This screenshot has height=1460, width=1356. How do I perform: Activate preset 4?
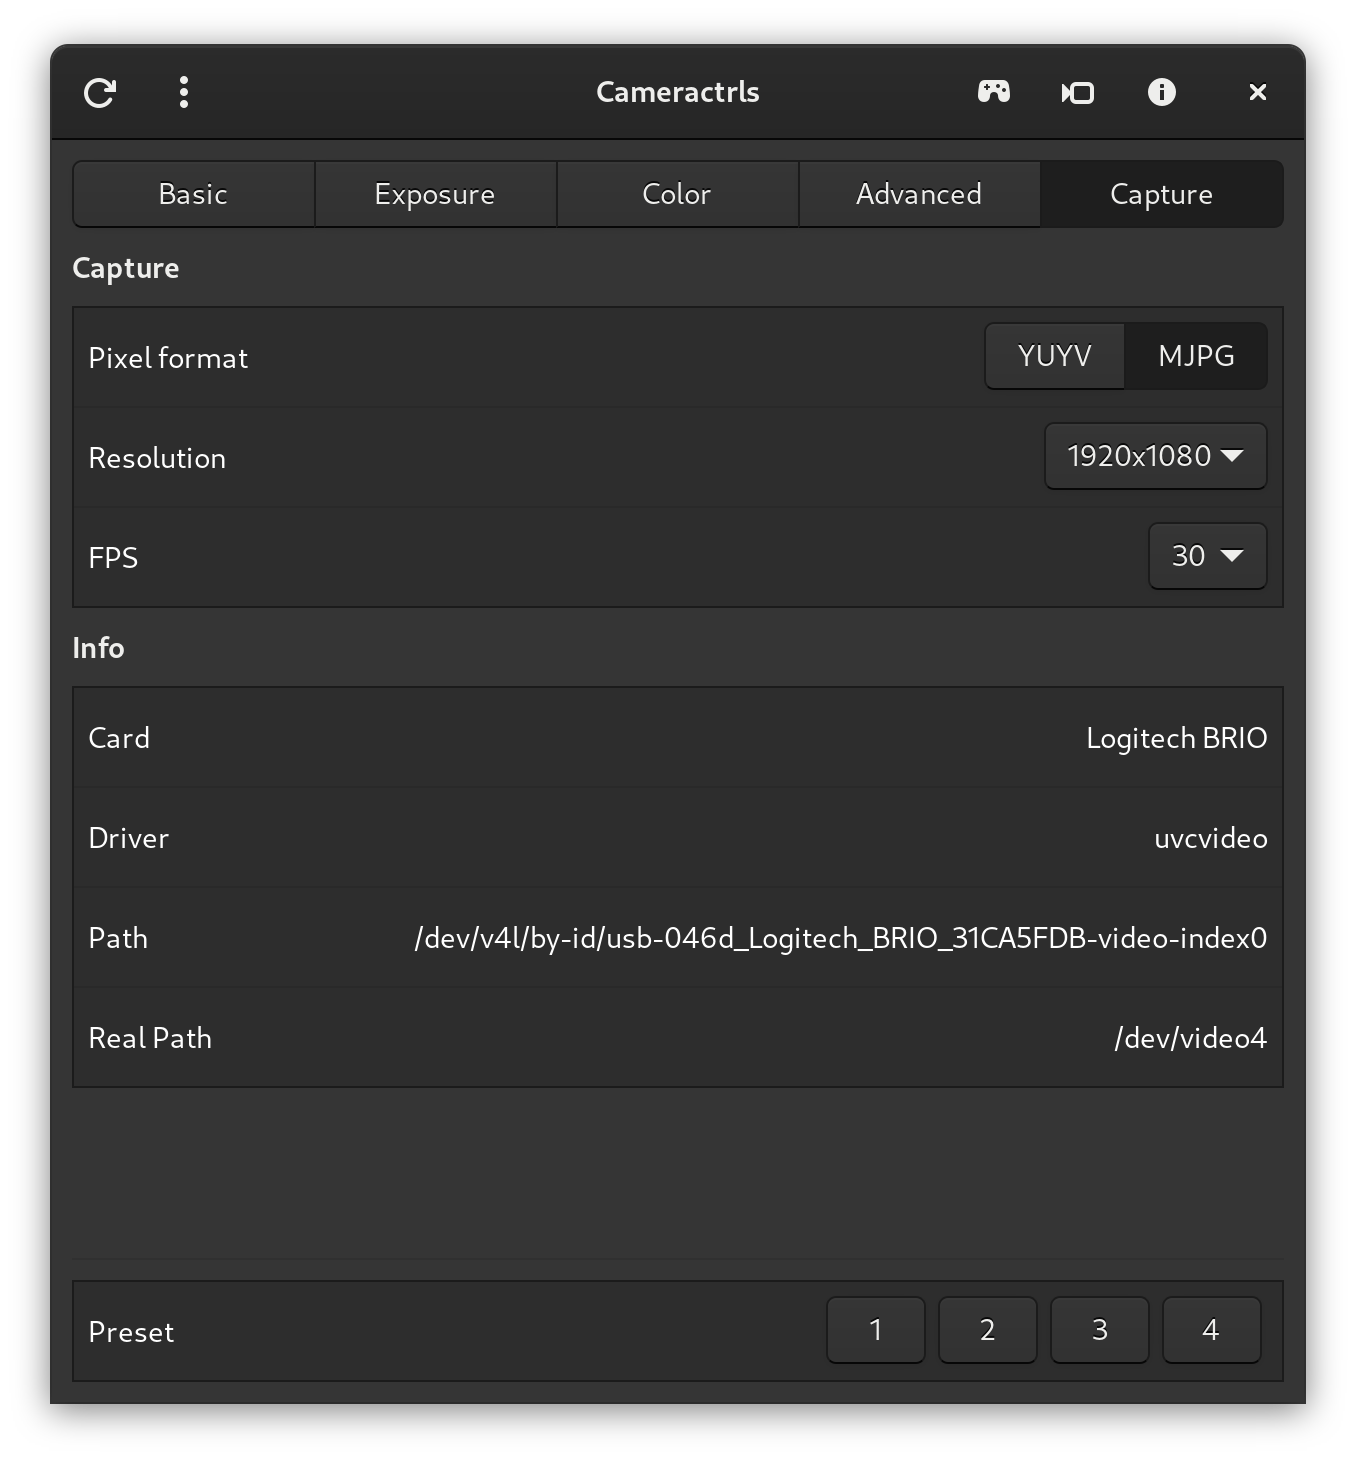coord(1211,1330)
